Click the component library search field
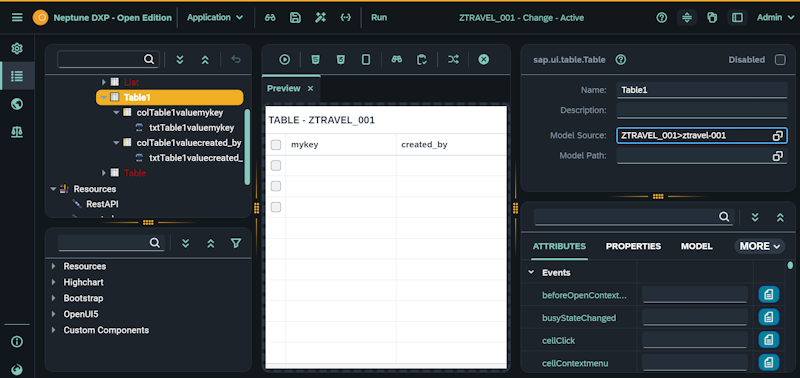800x378 pixels. [x=111, y=243]
